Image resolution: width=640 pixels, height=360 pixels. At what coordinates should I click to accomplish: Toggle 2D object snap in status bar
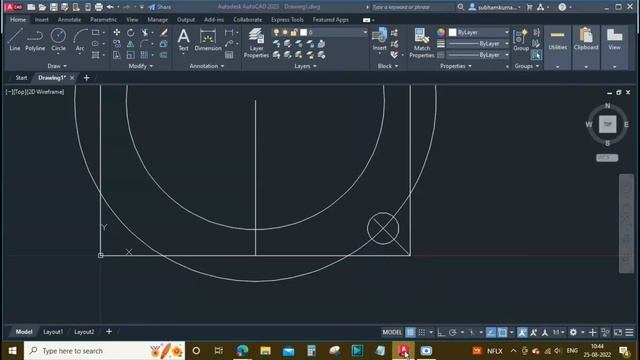pos(502,332)
